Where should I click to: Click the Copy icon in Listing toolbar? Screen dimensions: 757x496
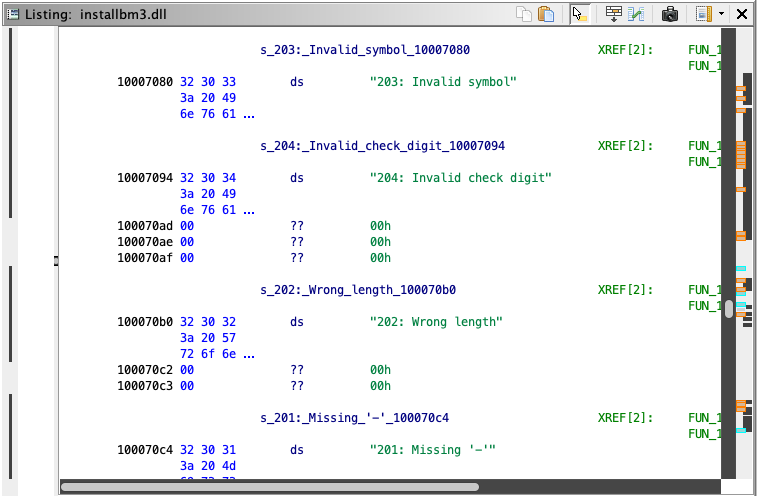(524, 14)
